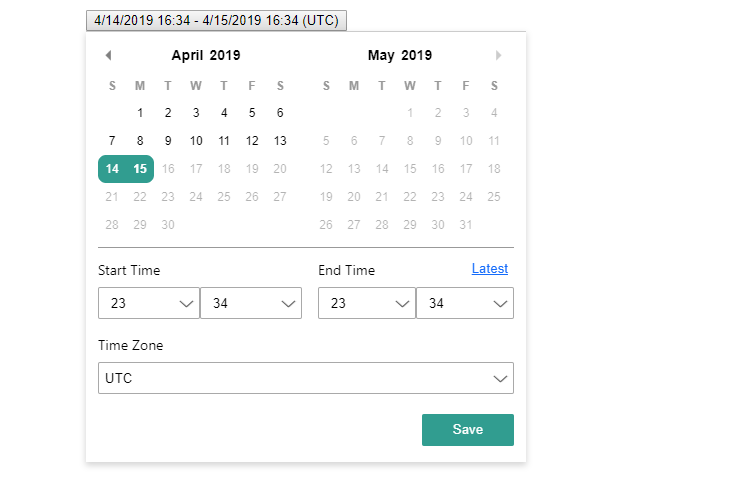This screenshot has width=729, height=500.
Task: Expand the Time Zone UTC dropdown
Action: pyautogui.click(x=306, y=378)
